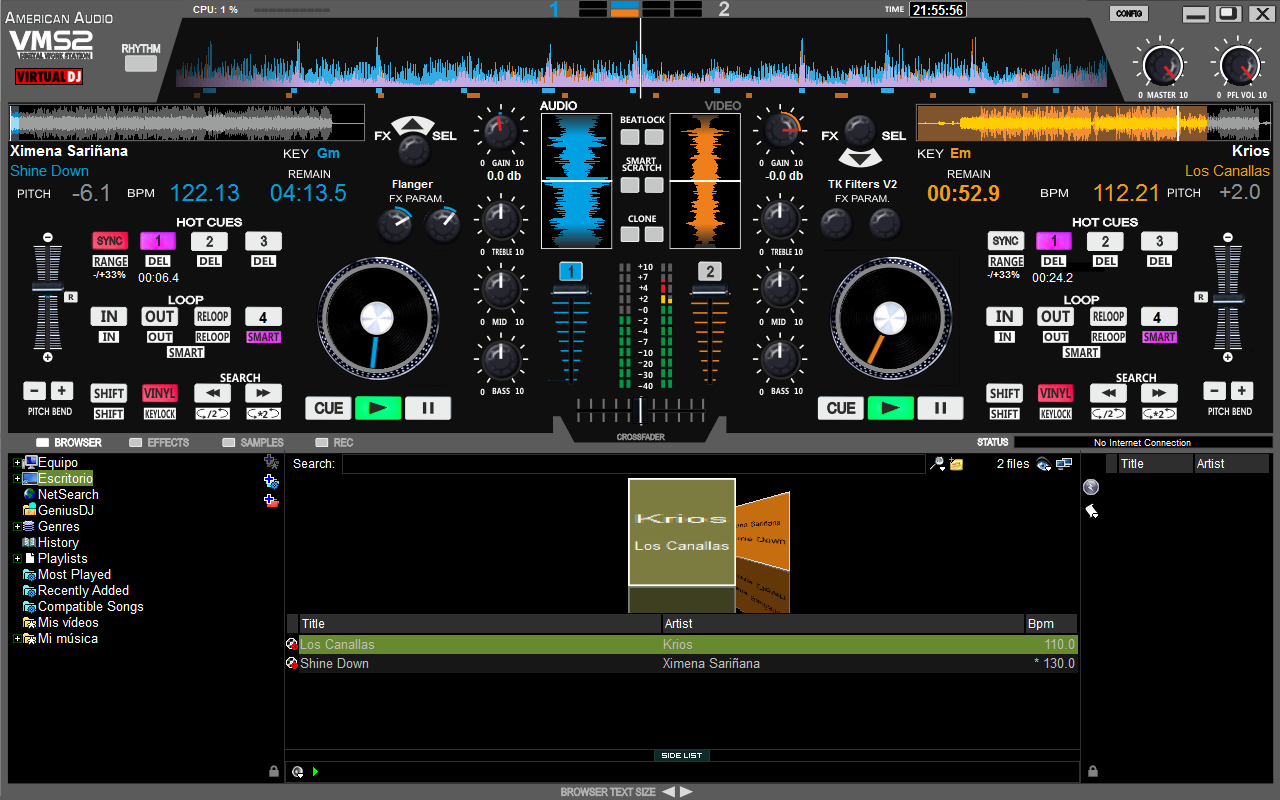Click the network computers icon near file count
Screen dimensions: 1280x800
(1064, 464)
